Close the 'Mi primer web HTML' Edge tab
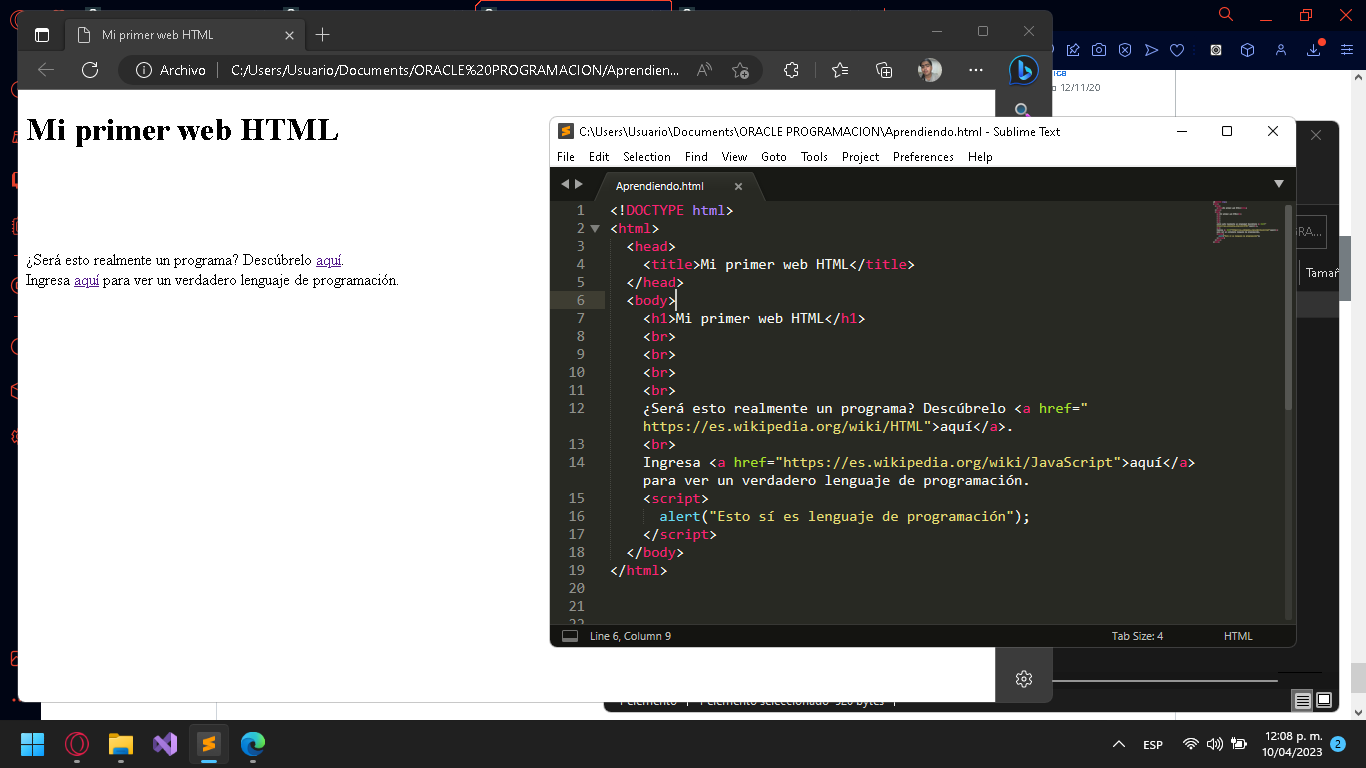Viewport: 1366px width, 768px height. coord(290,35)
